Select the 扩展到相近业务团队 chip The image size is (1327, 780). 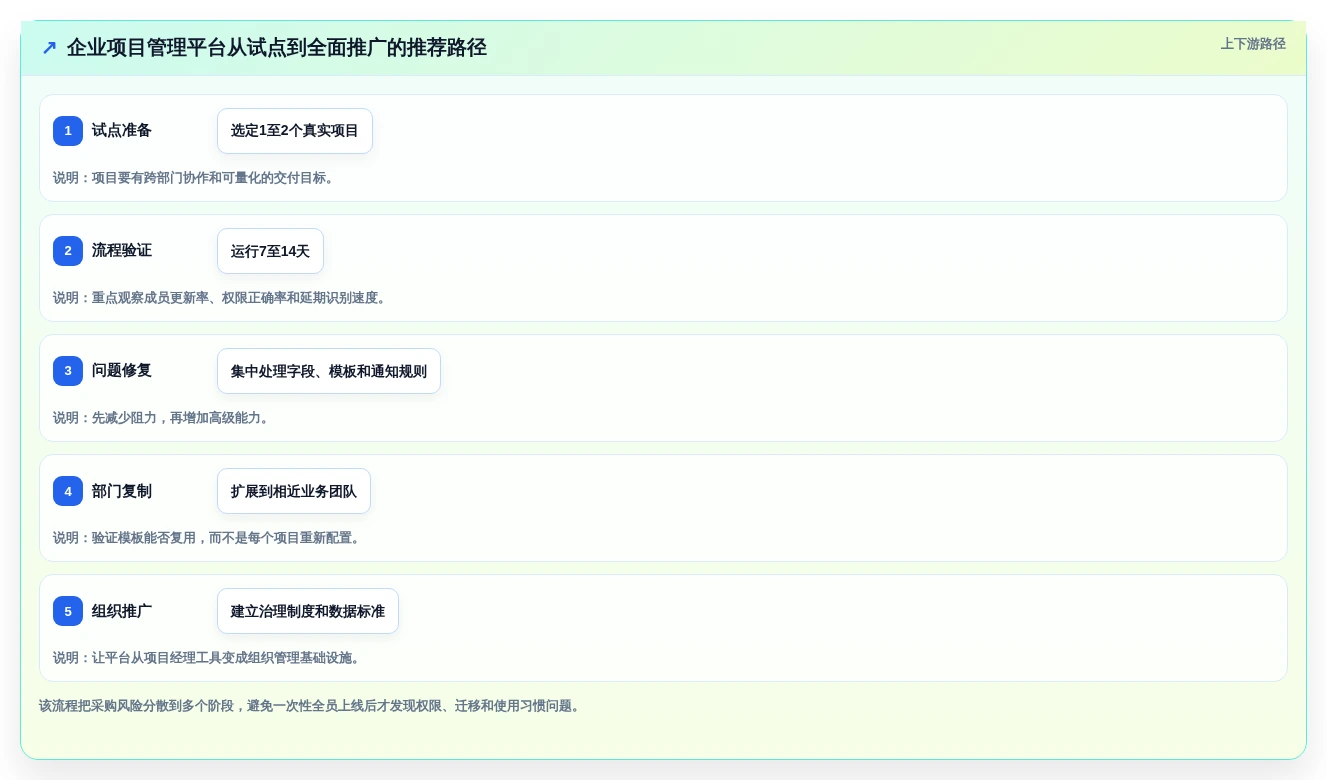tap(294, 491)
